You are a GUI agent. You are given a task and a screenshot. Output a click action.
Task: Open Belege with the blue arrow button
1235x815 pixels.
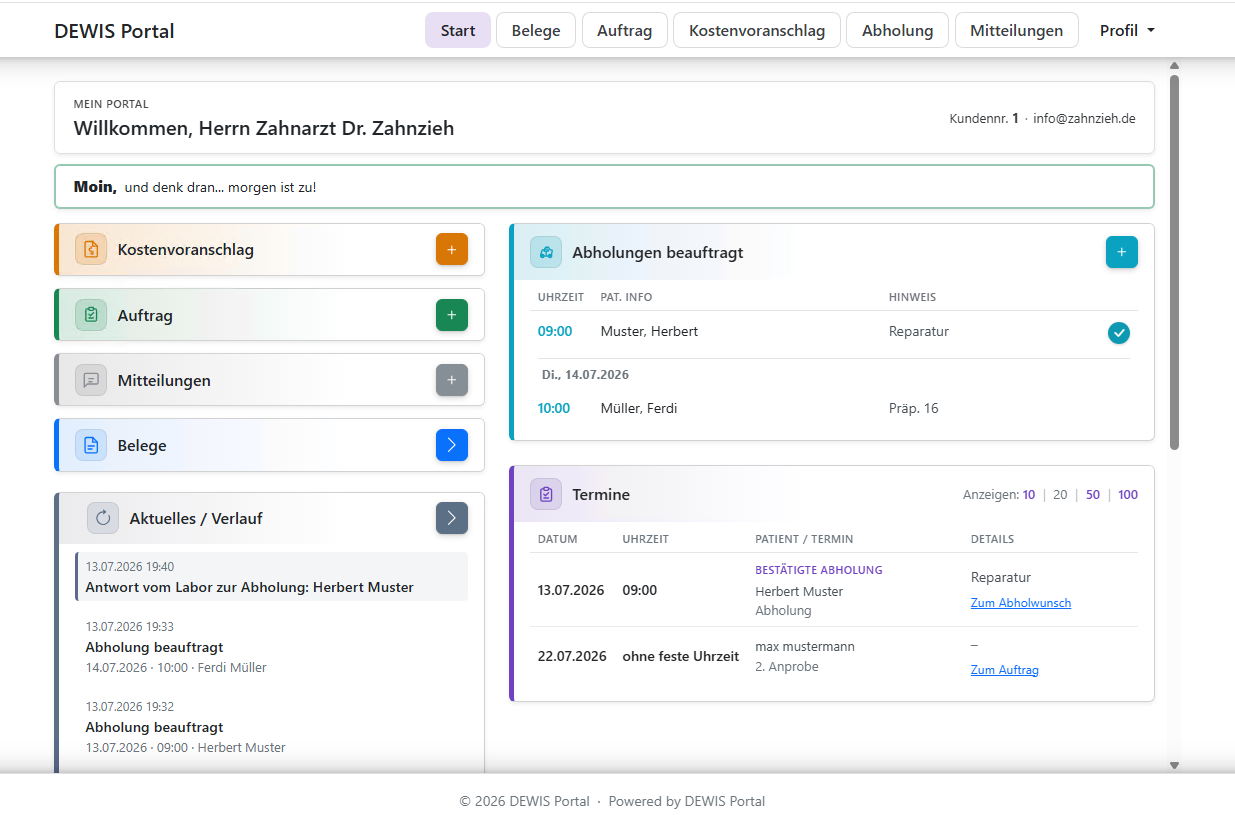[452, 445]
